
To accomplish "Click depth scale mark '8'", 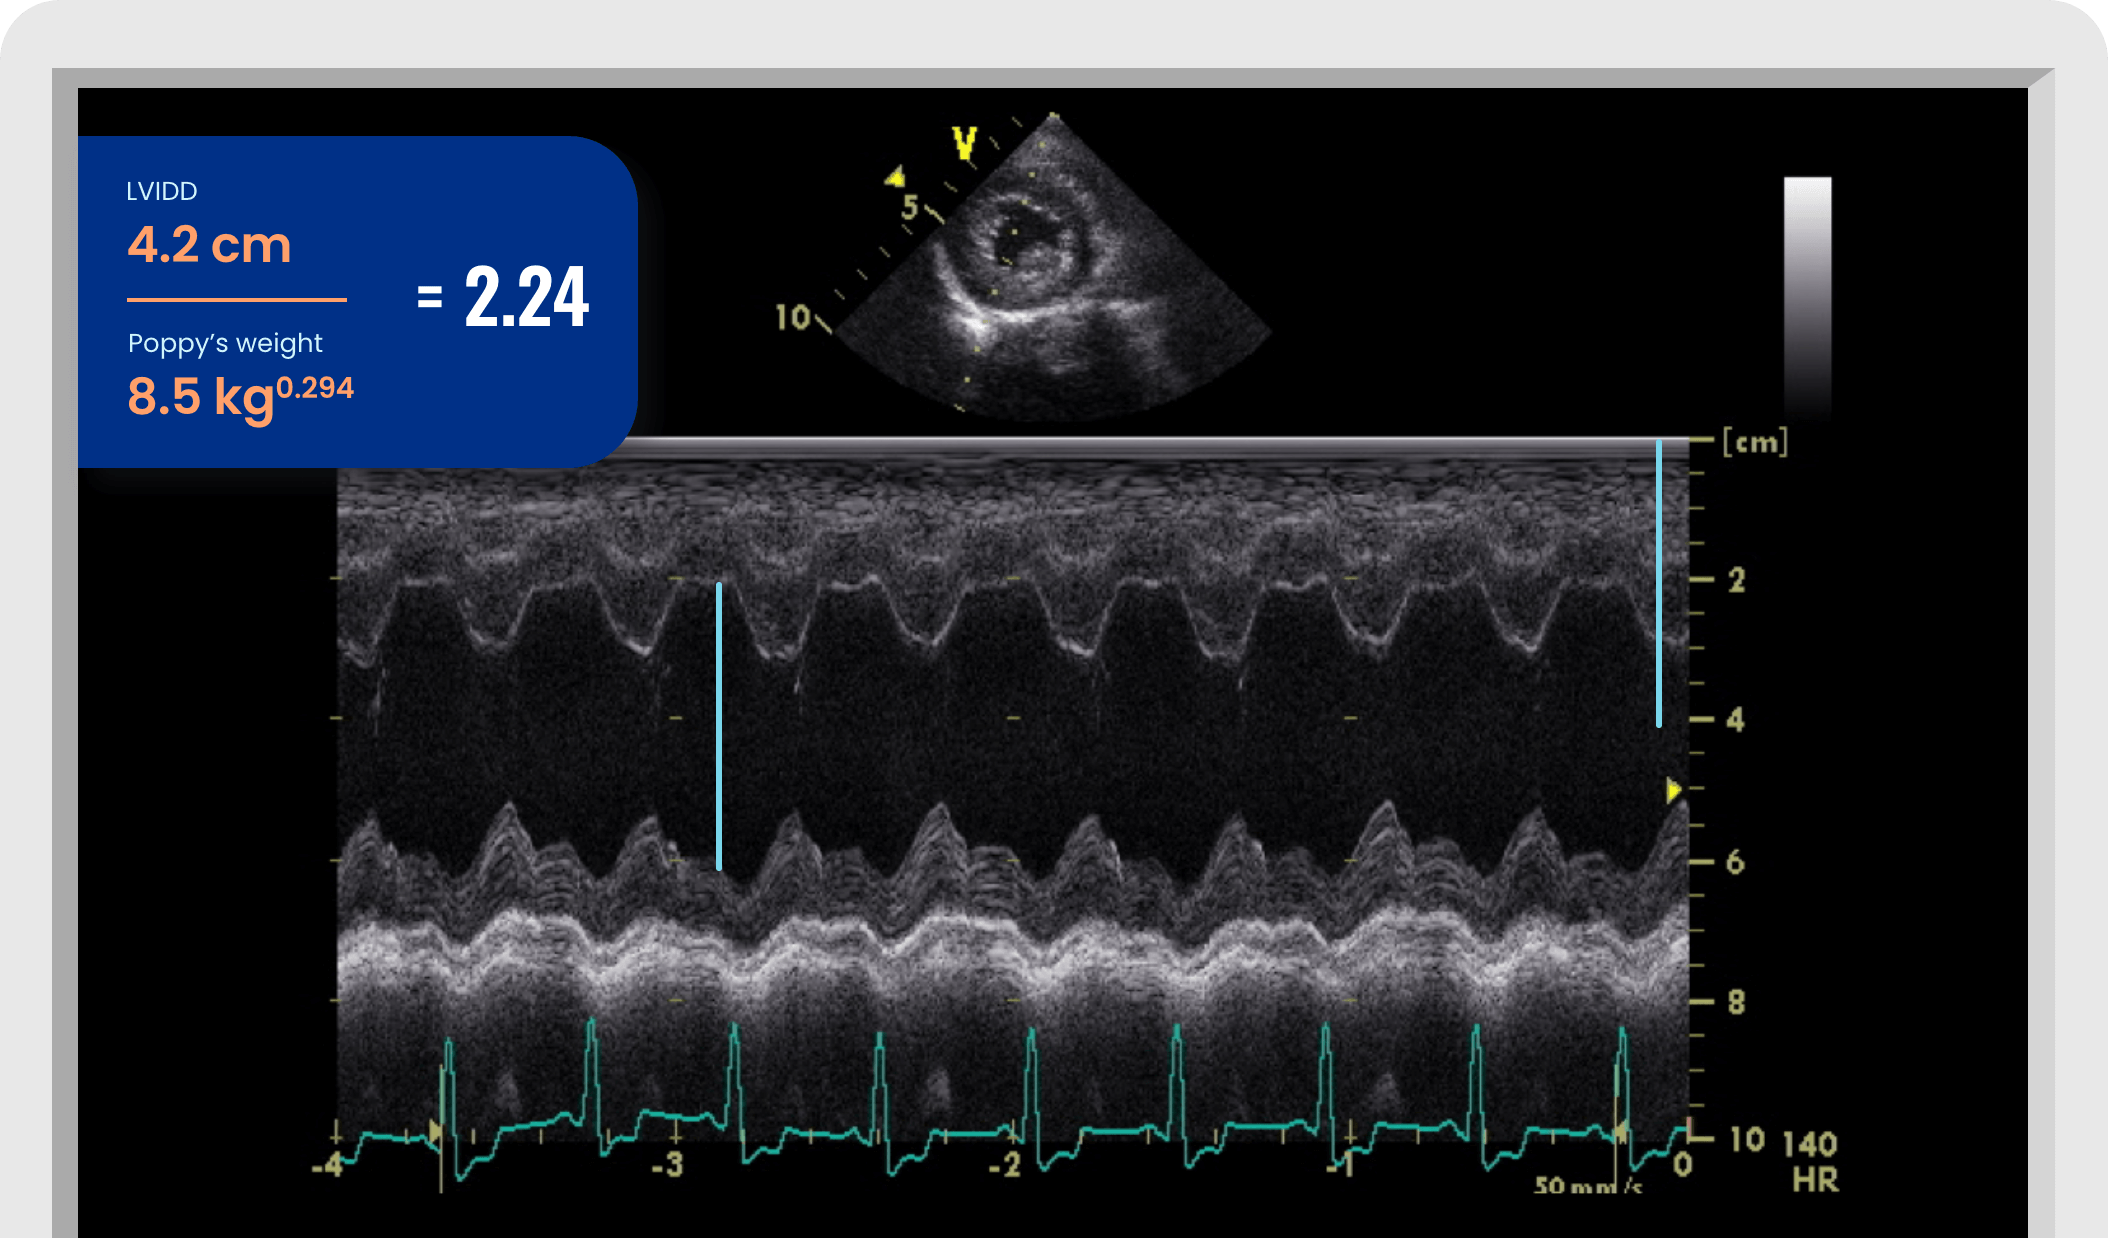I will [x=1736, y=1001].
